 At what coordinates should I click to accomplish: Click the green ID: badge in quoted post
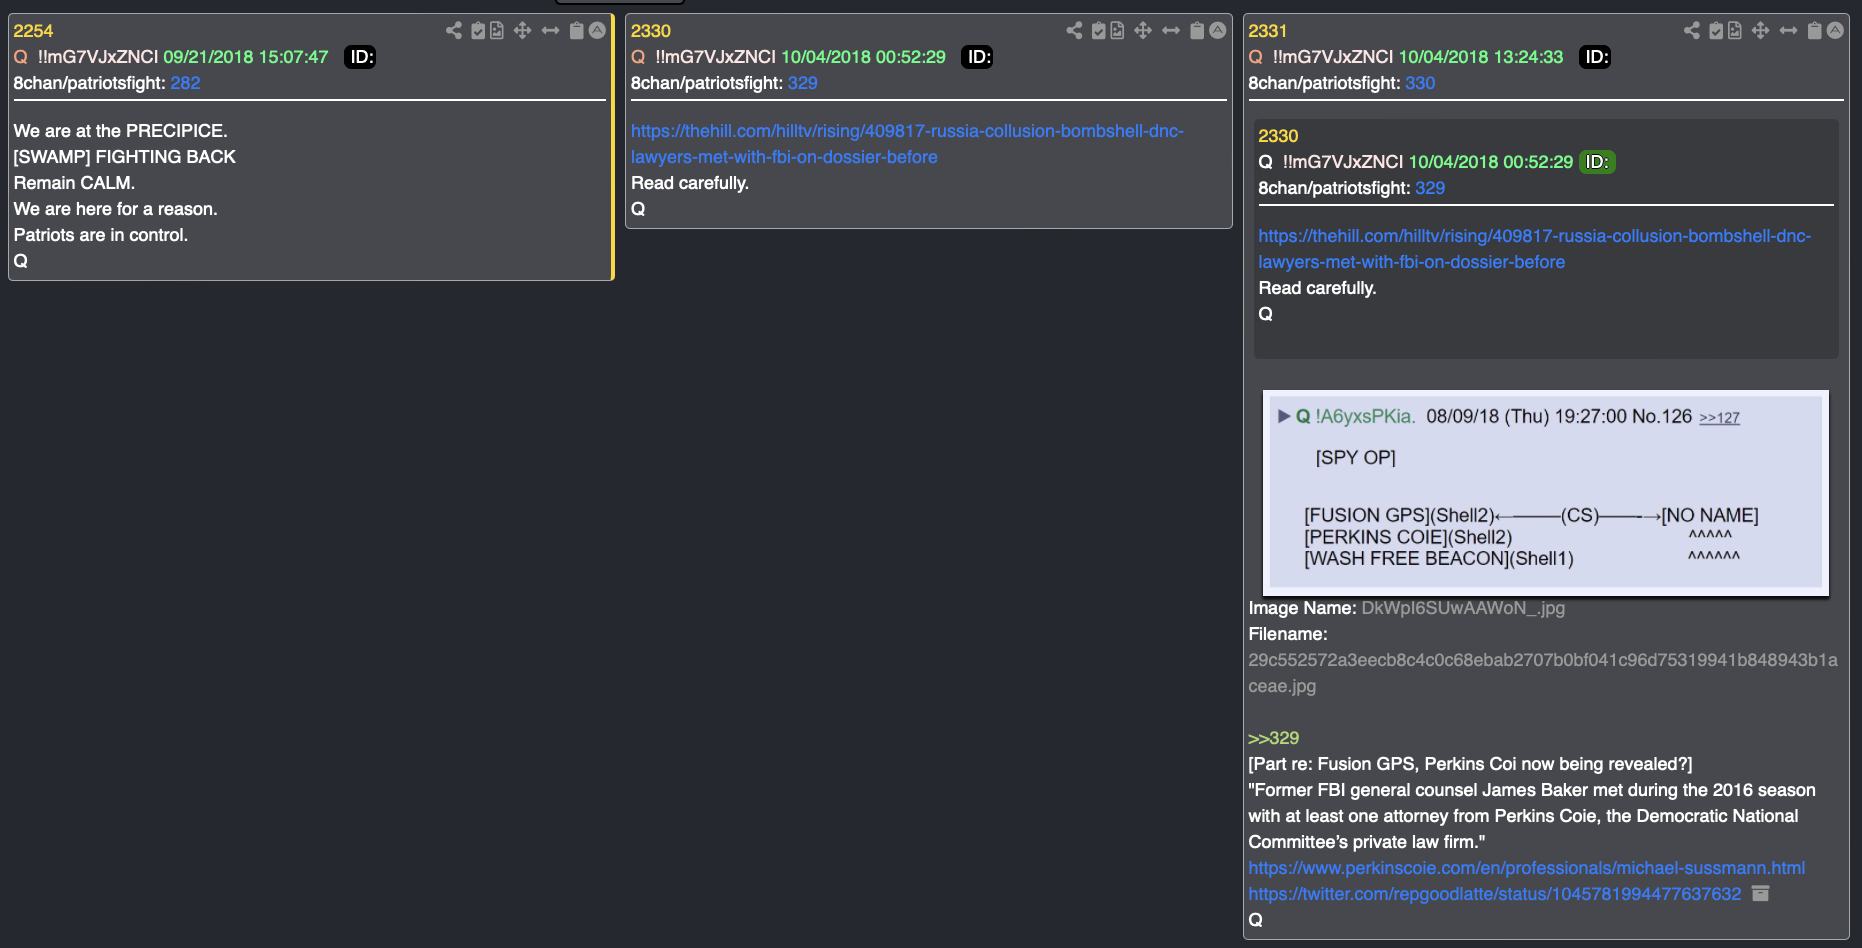tap(1597, 162)
